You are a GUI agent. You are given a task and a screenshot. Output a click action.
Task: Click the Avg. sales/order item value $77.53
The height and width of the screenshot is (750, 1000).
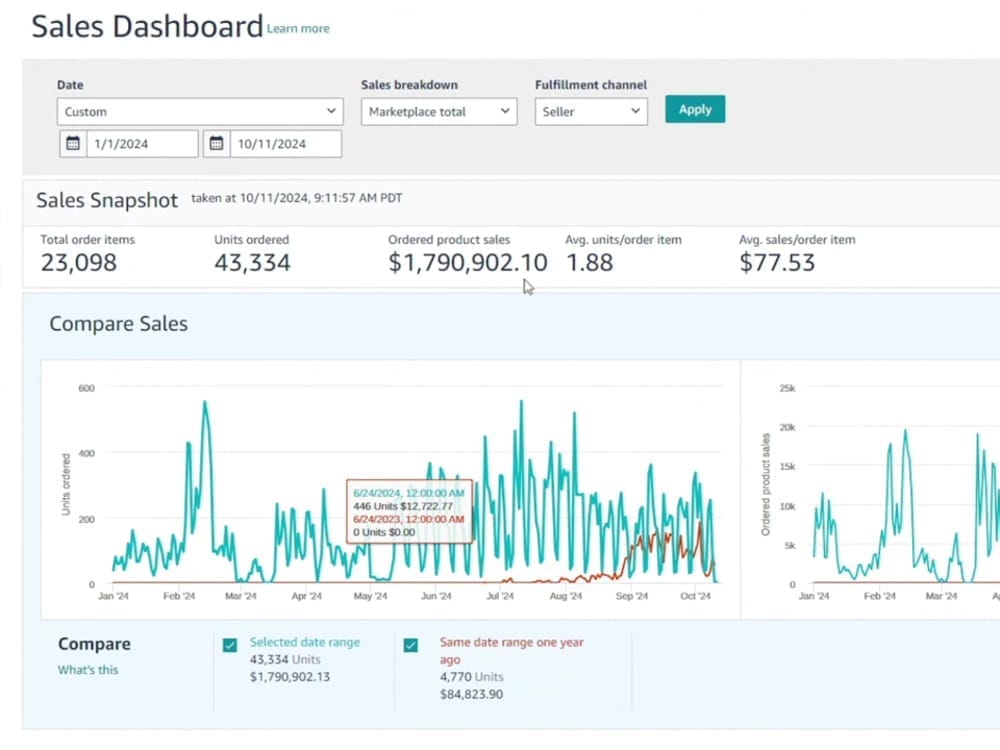(777, 263)
